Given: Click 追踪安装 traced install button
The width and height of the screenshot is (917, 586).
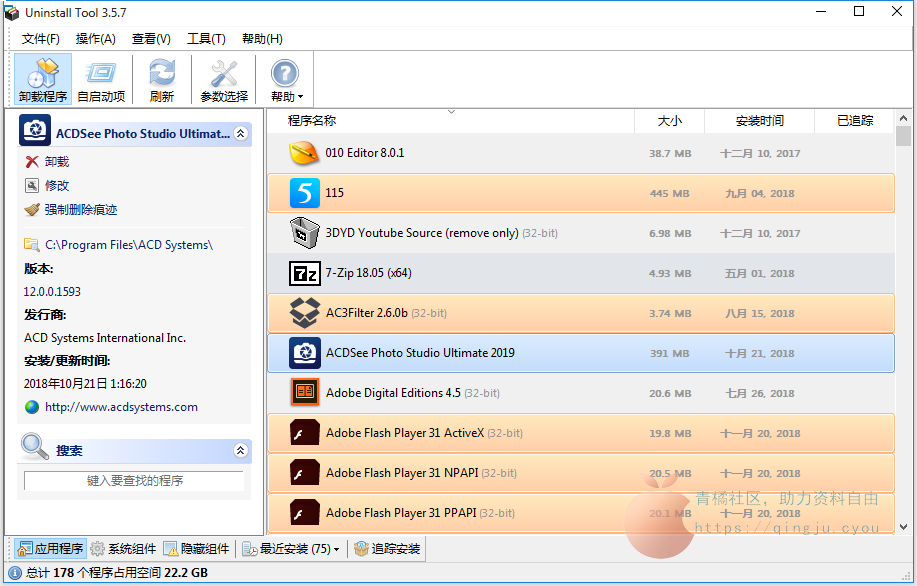Looking at the screenshot, I should click(x=387, y=549).
